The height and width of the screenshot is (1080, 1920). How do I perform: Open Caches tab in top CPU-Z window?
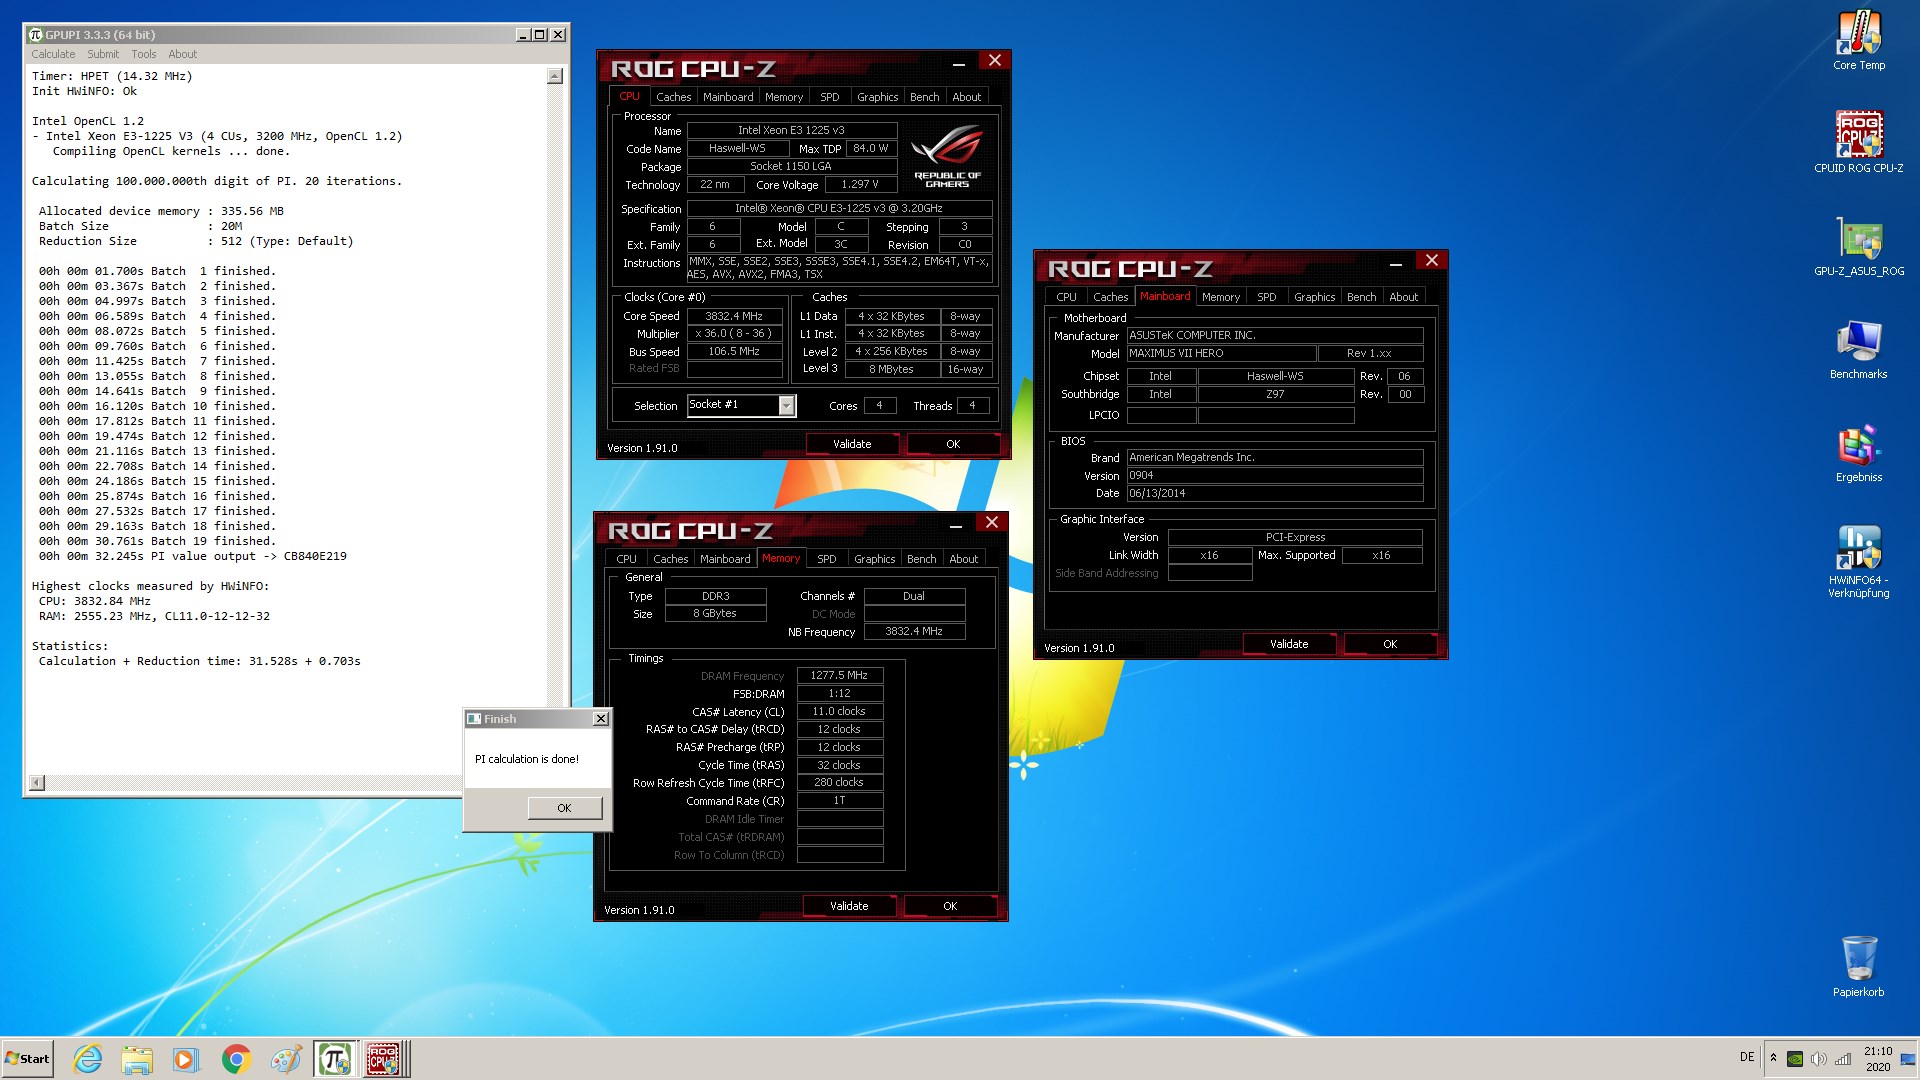(673, 97)
